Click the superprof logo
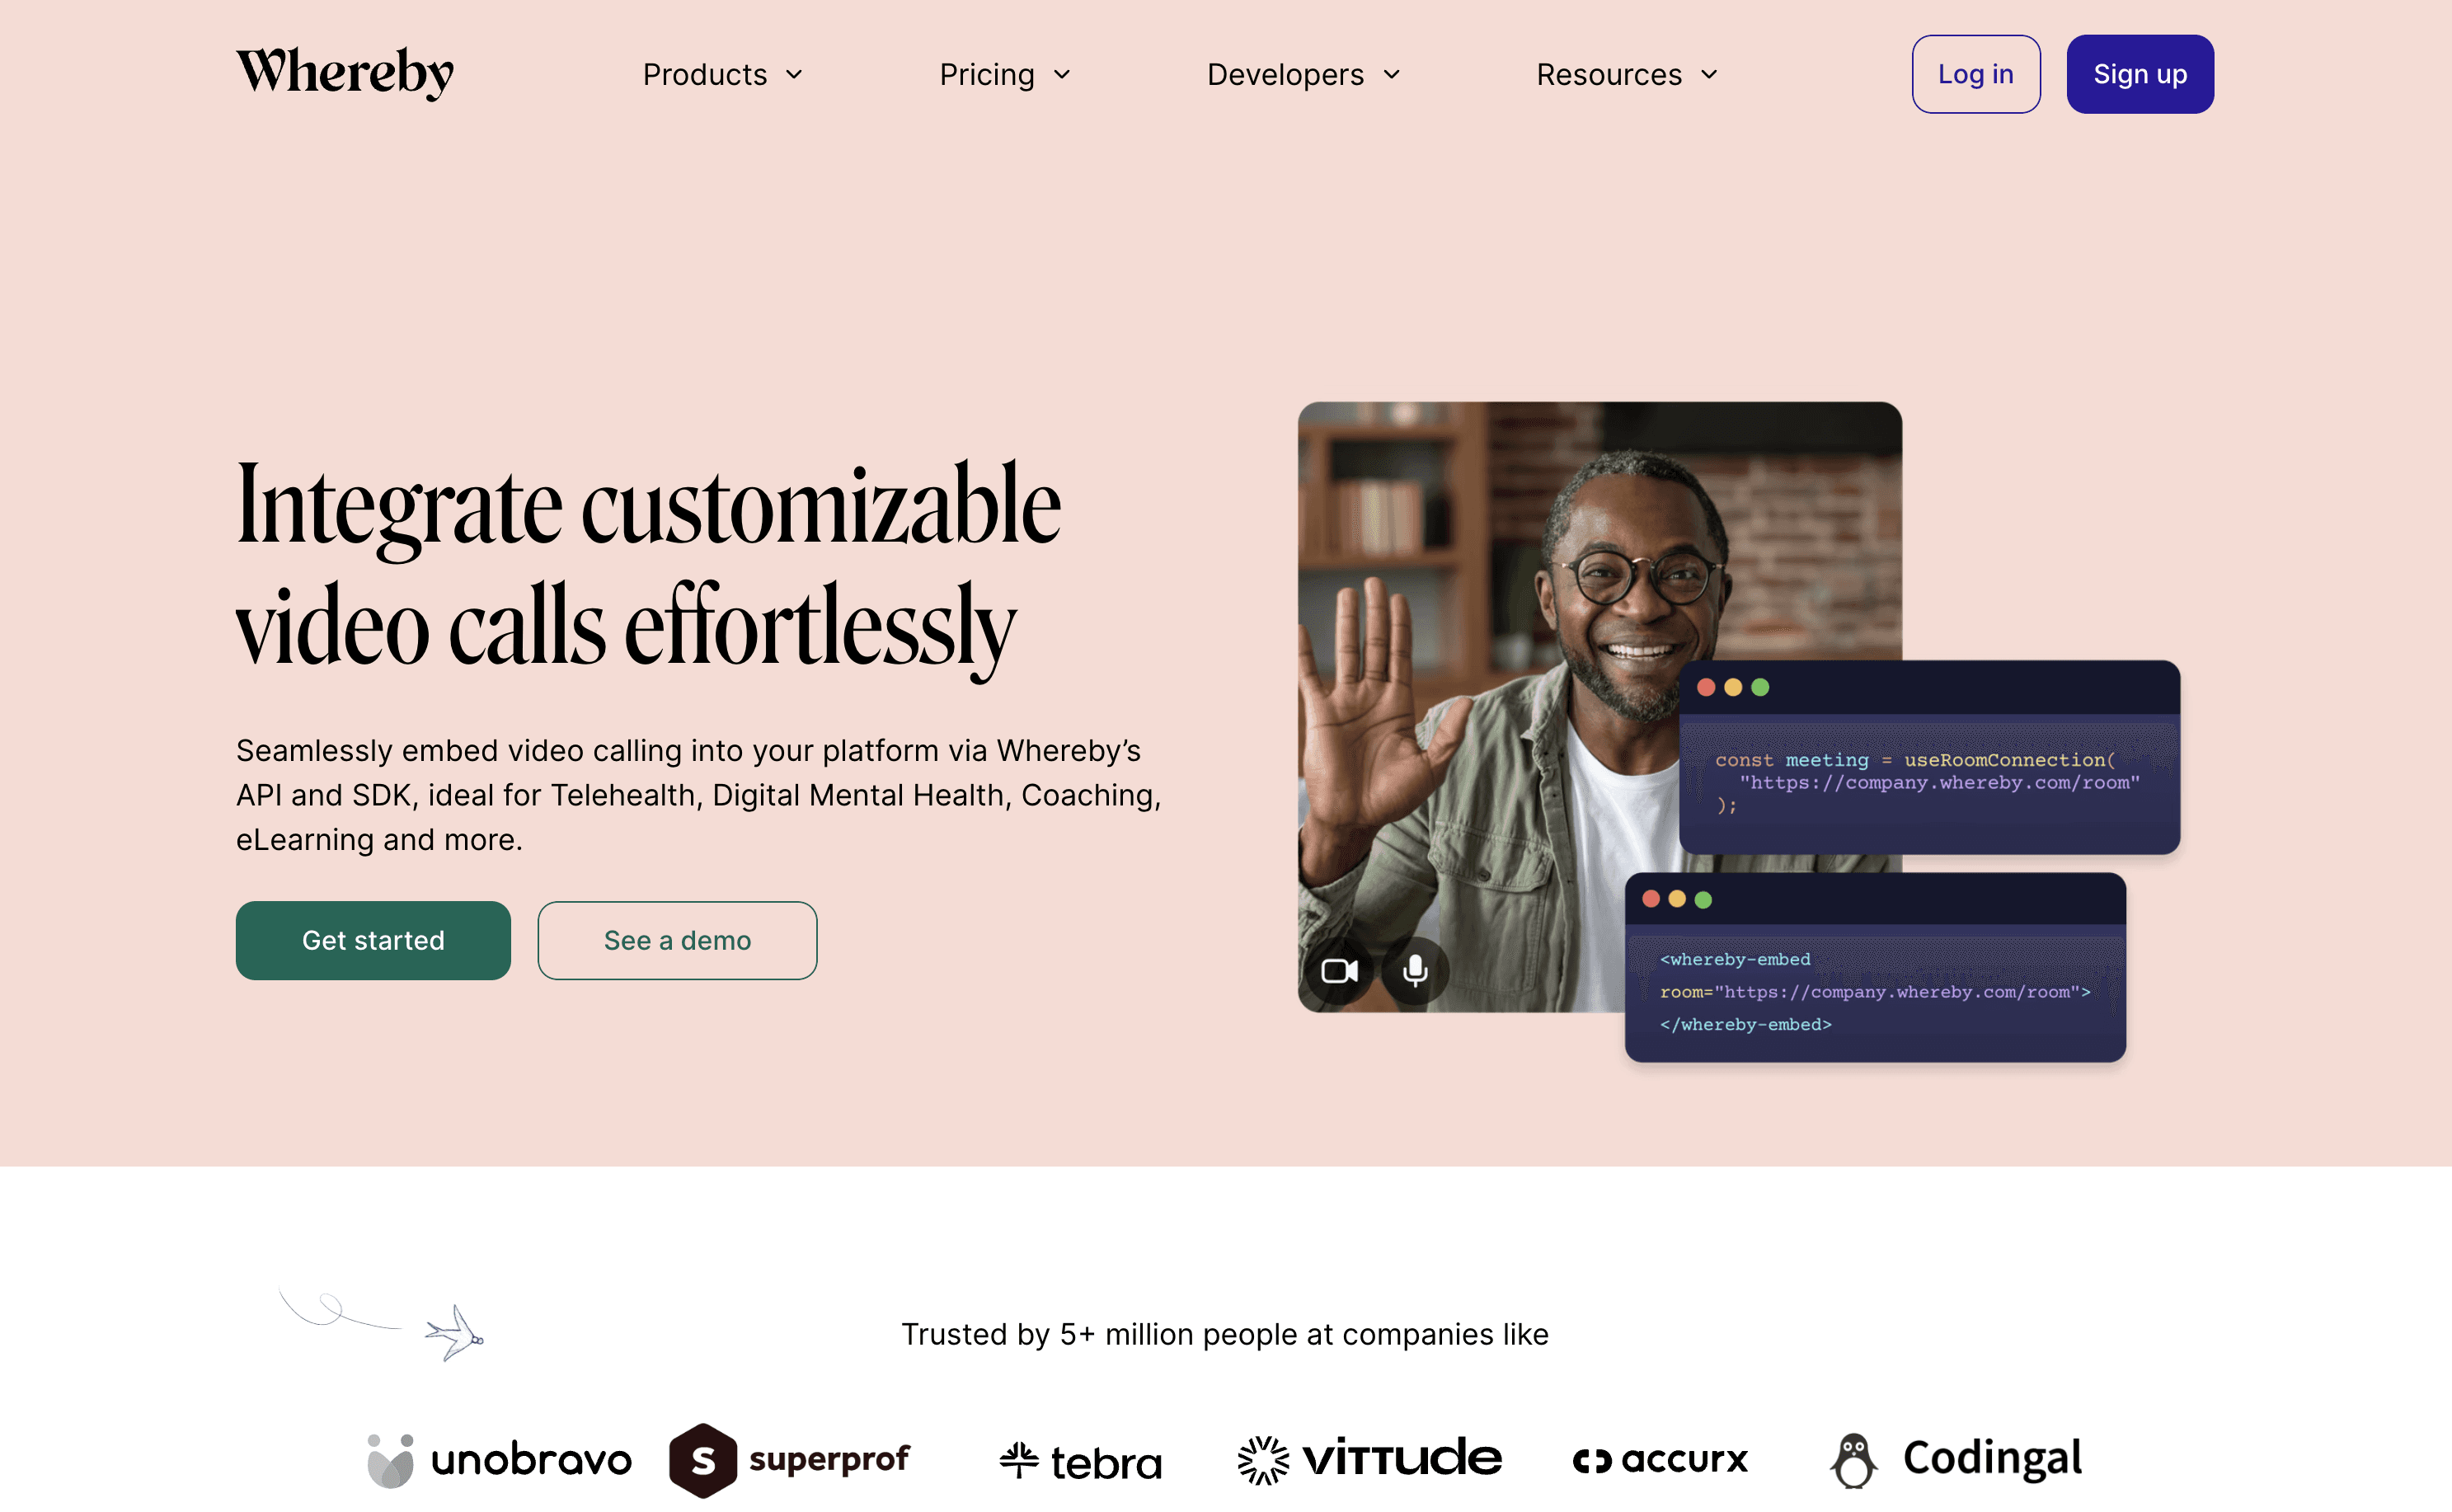The width and height of the screenshot is (2452, 1512). tap(790, 1460)
